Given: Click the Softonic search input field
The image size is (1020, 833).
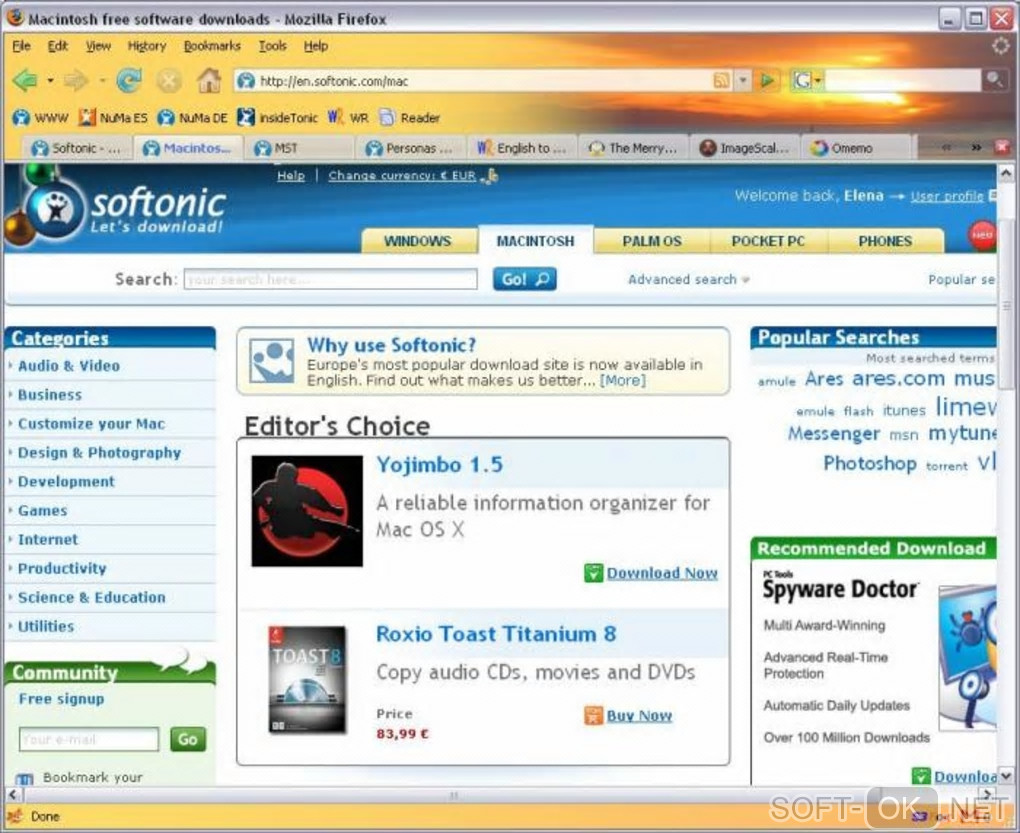Looking at the screenshot, I should [x=330, y=279].
